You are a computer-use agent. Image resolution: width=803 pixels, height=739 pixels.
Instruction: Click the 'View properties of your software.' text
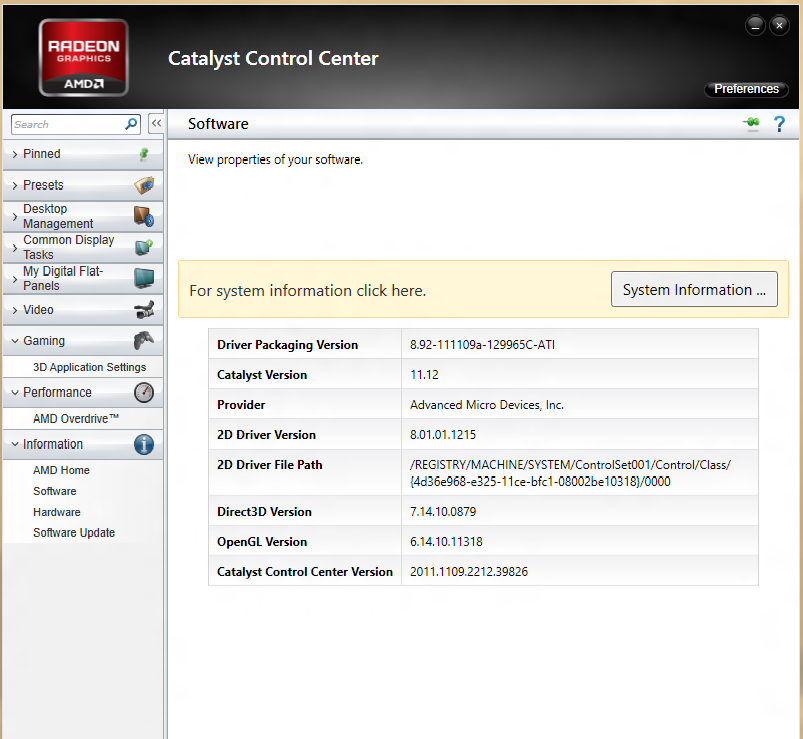point(275,159)
